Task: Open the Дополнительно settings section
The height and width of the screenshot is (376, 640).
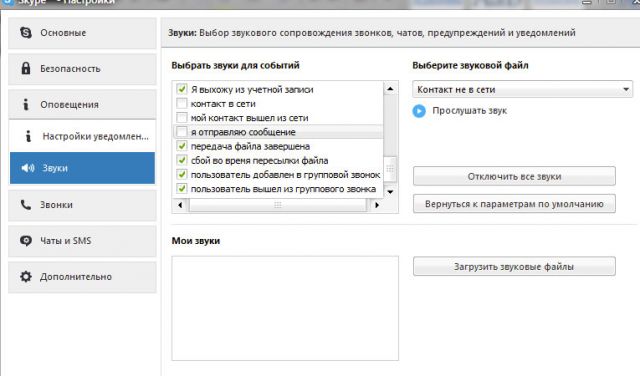Action: [x=82, y=277]
